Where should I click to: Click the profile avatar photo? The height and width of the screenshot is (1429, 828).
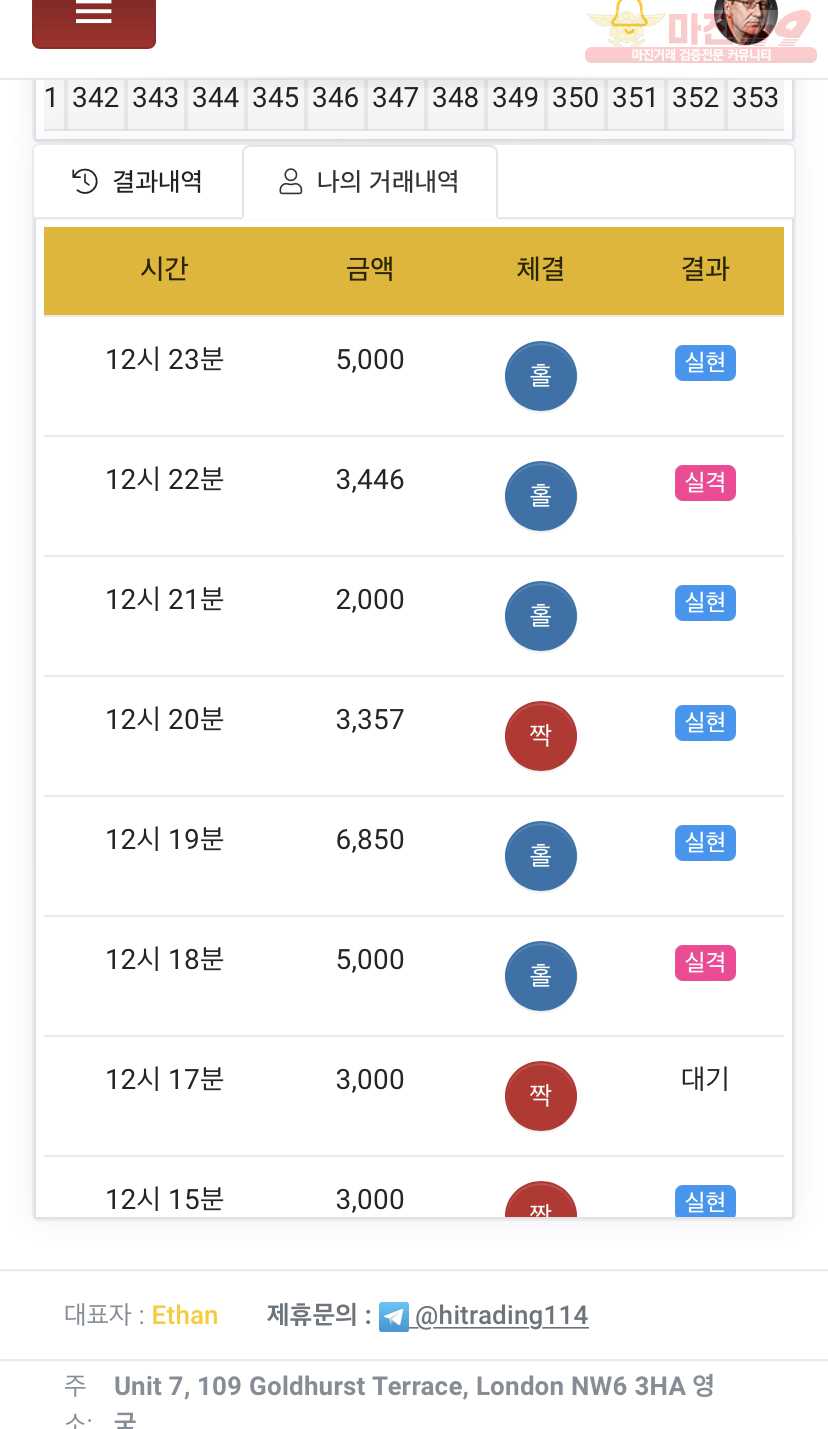tap(745, 18)
